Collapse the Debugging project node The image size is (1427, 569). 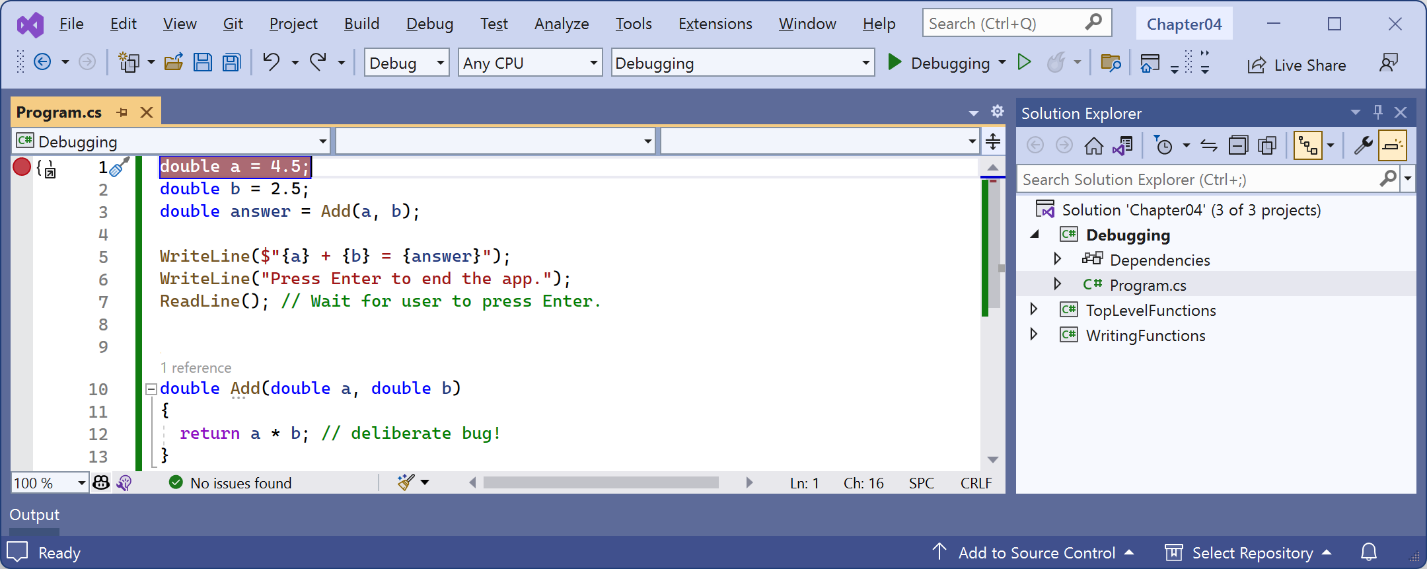click(1034, 235)
